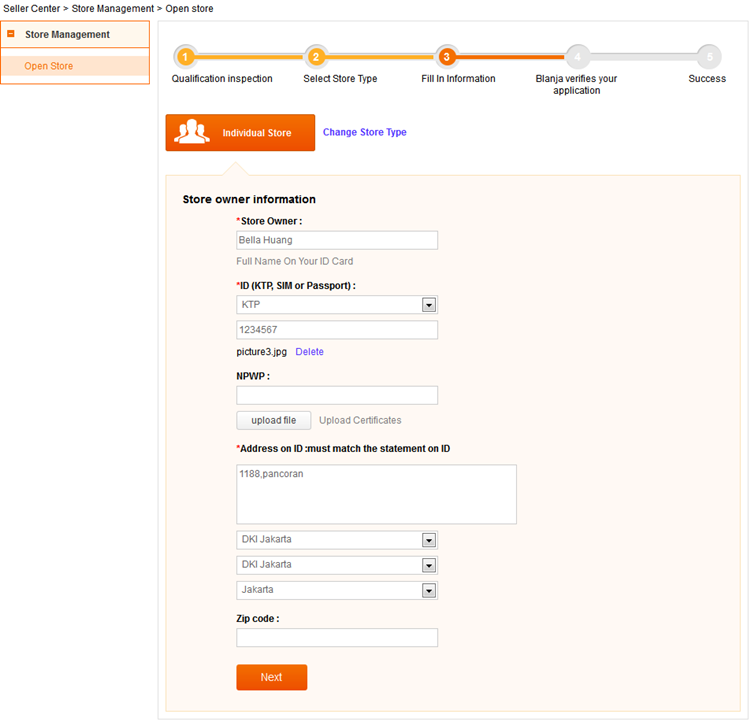Open the Jakarta district dropdown

337,590
